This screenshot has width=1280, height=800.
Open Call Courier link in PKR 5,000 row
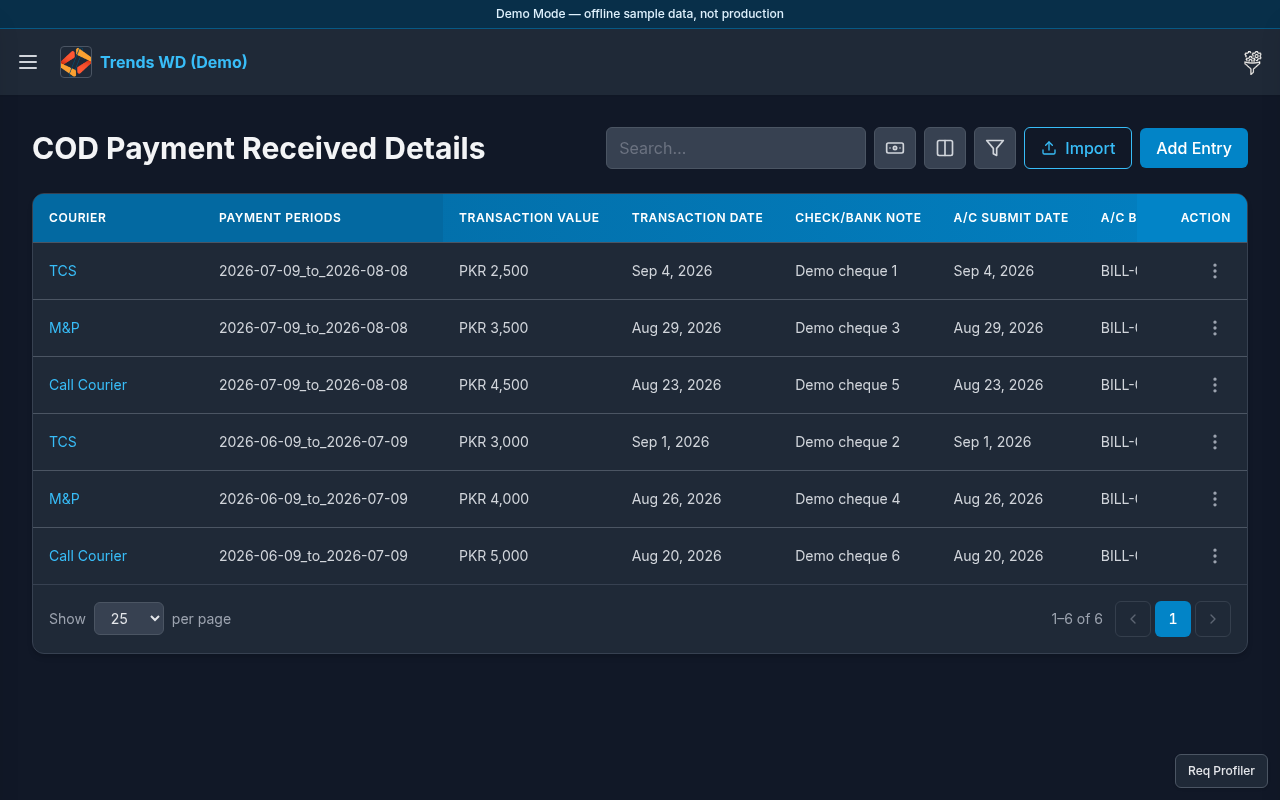[88, 556]
